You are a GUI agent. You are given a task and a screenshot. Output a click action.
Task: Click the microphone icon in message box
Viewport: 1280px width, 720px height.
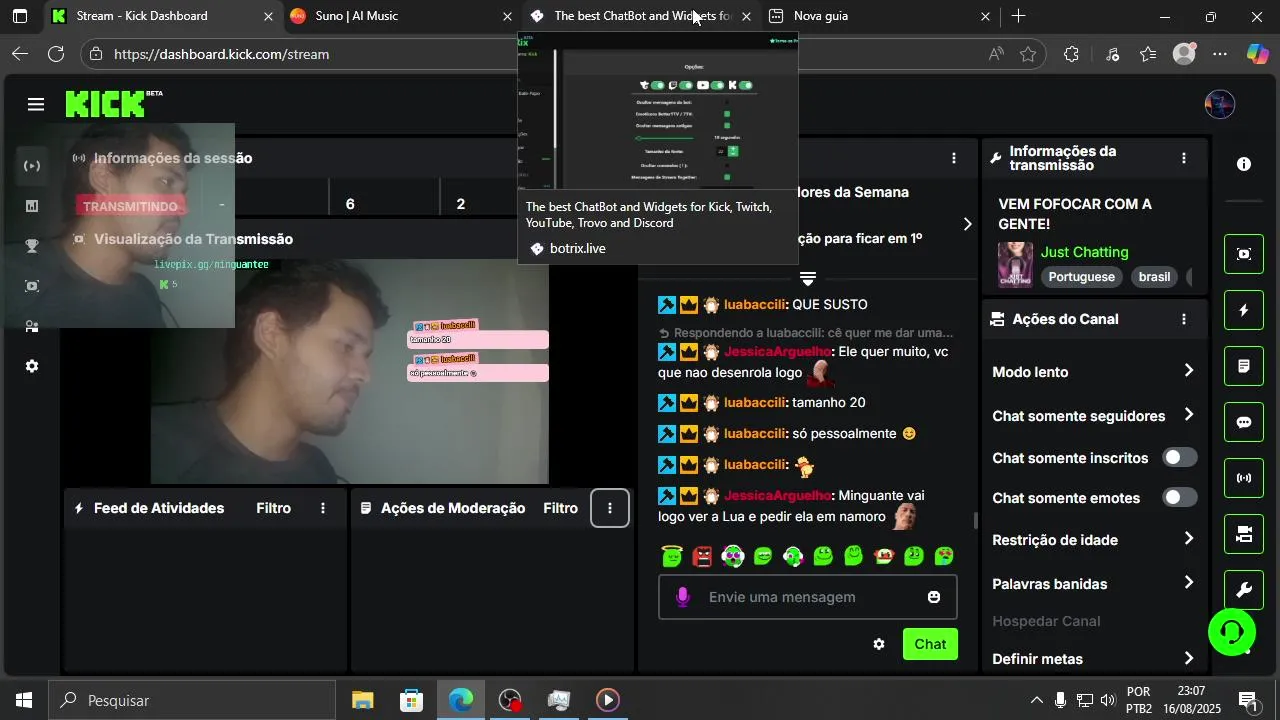coord(683,597)
